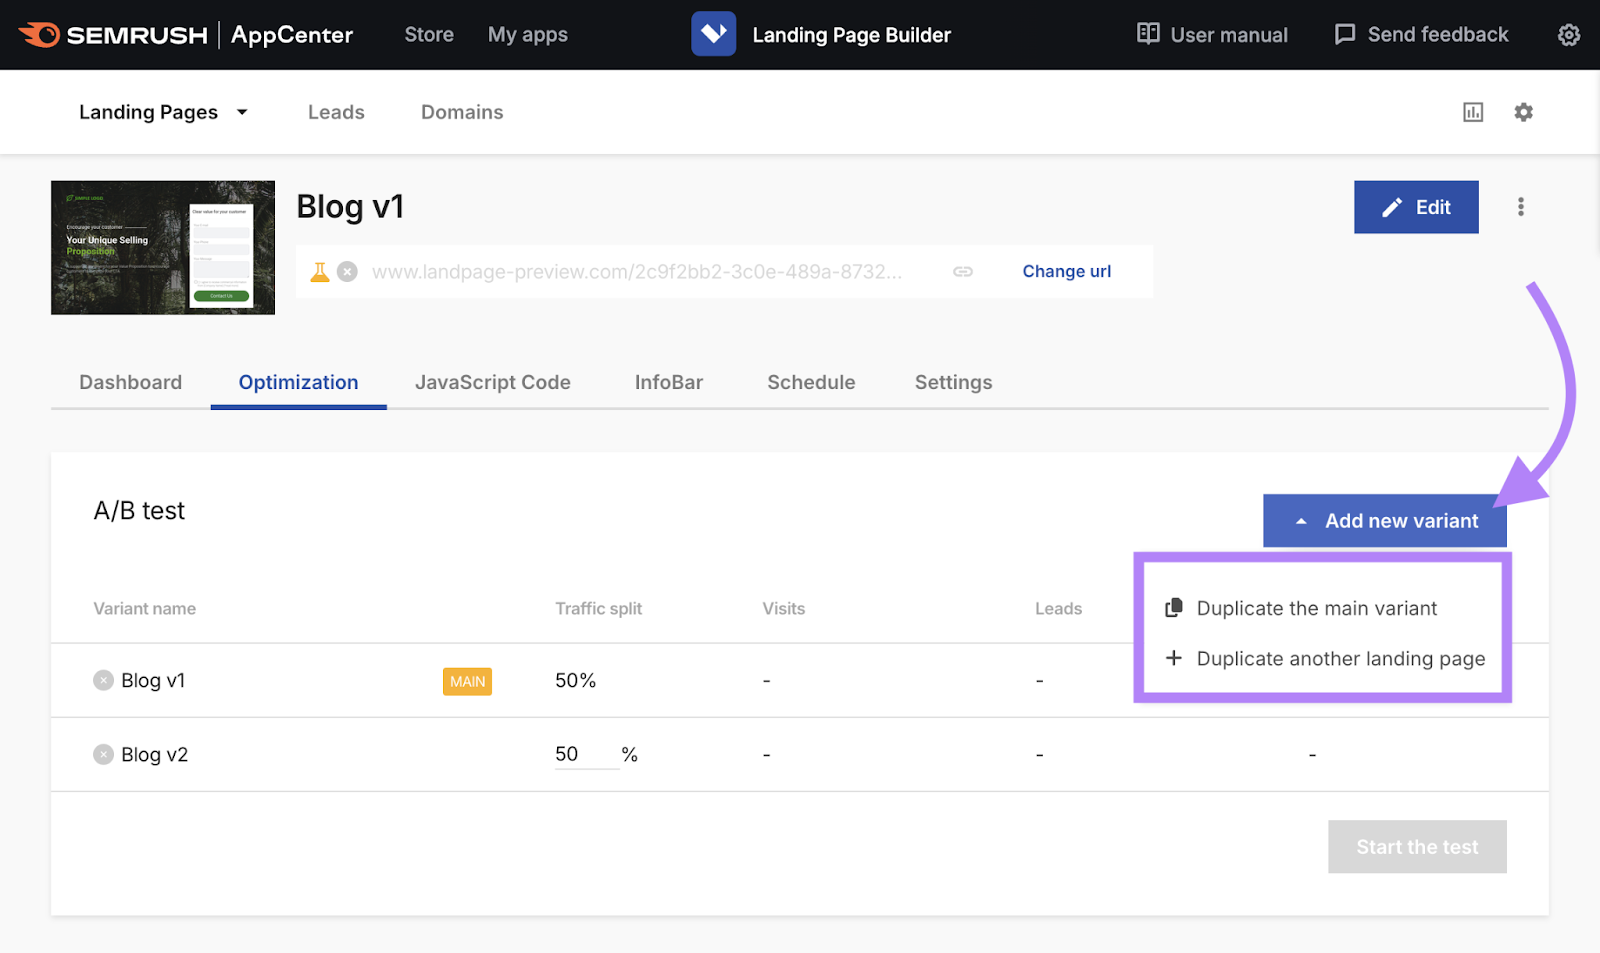The image size is (1600, 953).
Task: Click the Edit button for Blog v1
Action: [1415, 206]
